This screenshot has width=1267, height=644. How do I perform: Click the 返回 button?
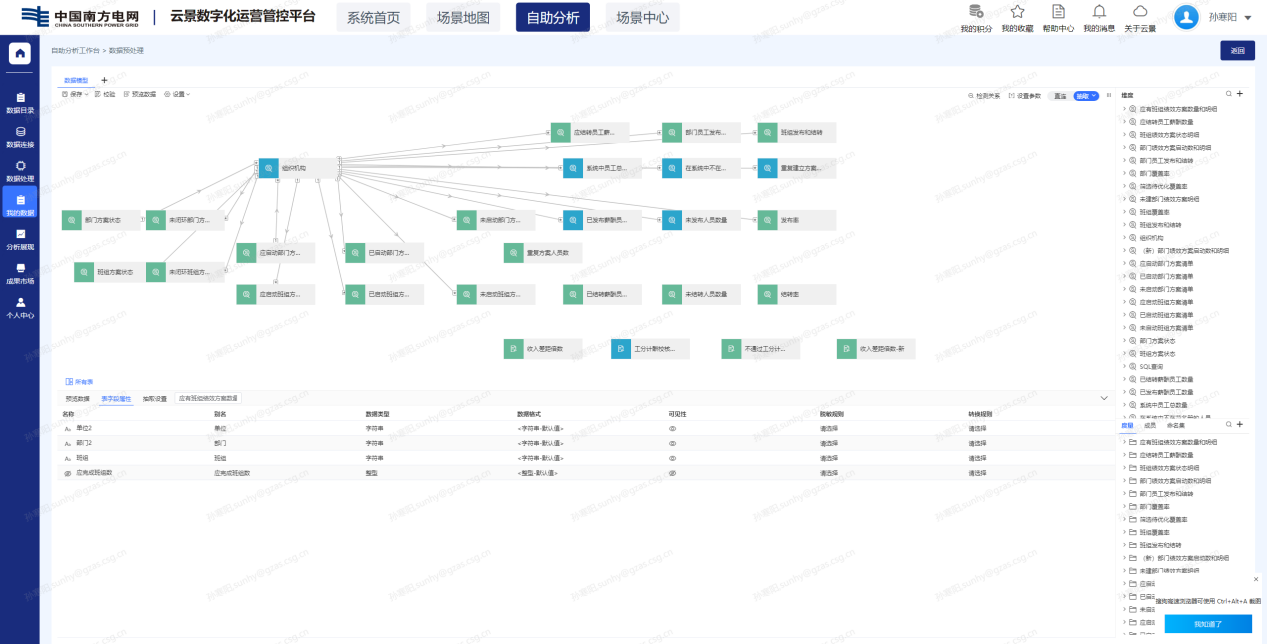pos(1237,50)
